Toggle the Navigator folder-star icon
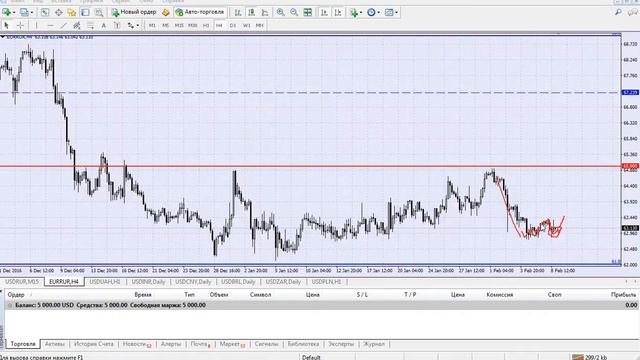The height and width of the screenshot is (360, 640). [72, 13]
